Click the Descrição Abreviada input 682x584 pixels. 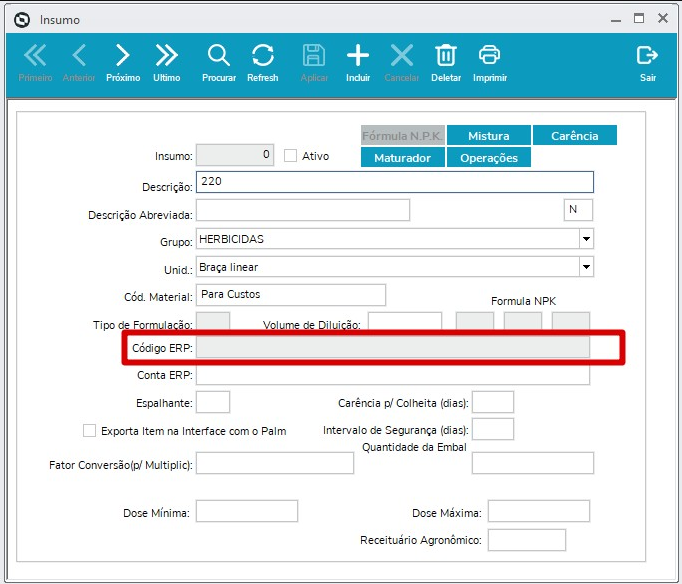coord(303,210)
